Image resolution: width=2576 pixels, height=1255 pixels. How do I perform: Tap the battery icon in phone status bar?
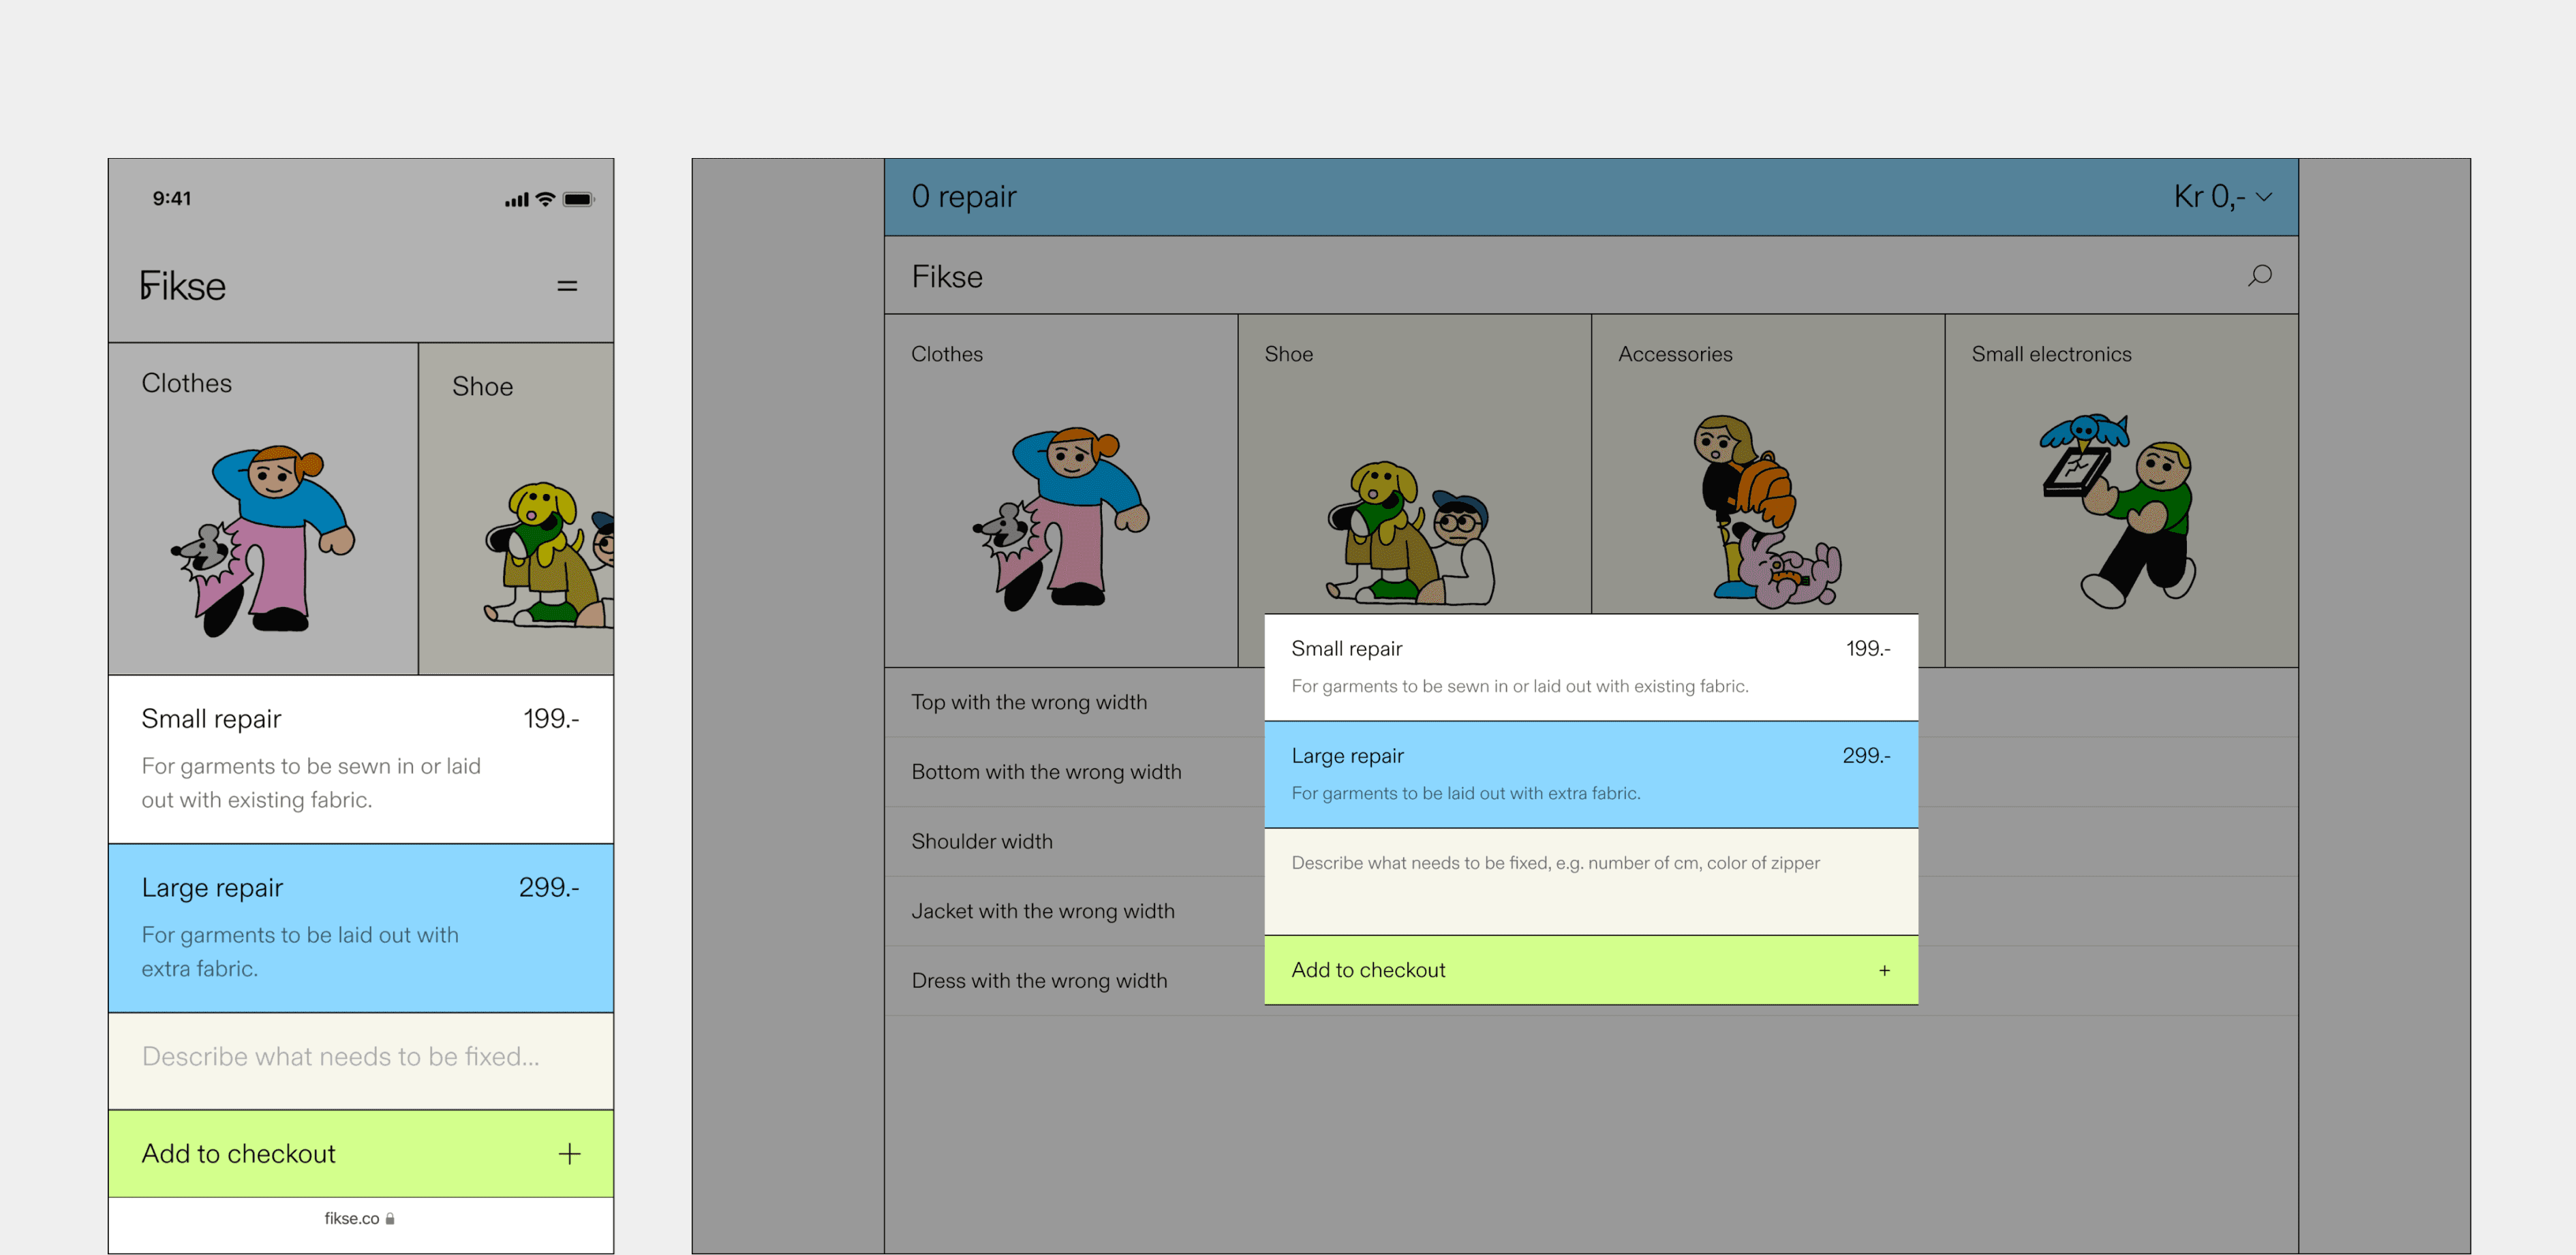(x=578, y=199)
